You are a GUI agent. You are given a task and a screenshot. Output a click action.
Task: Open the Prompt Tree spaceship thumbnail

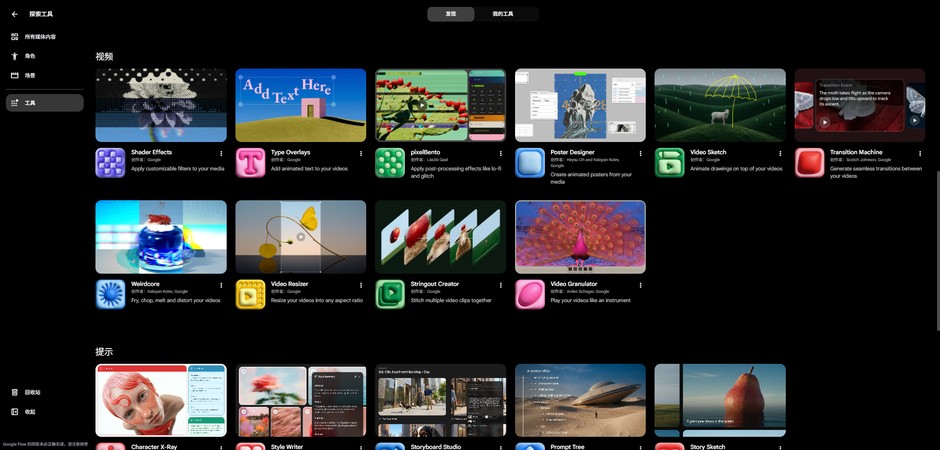(x=580, y=400)
